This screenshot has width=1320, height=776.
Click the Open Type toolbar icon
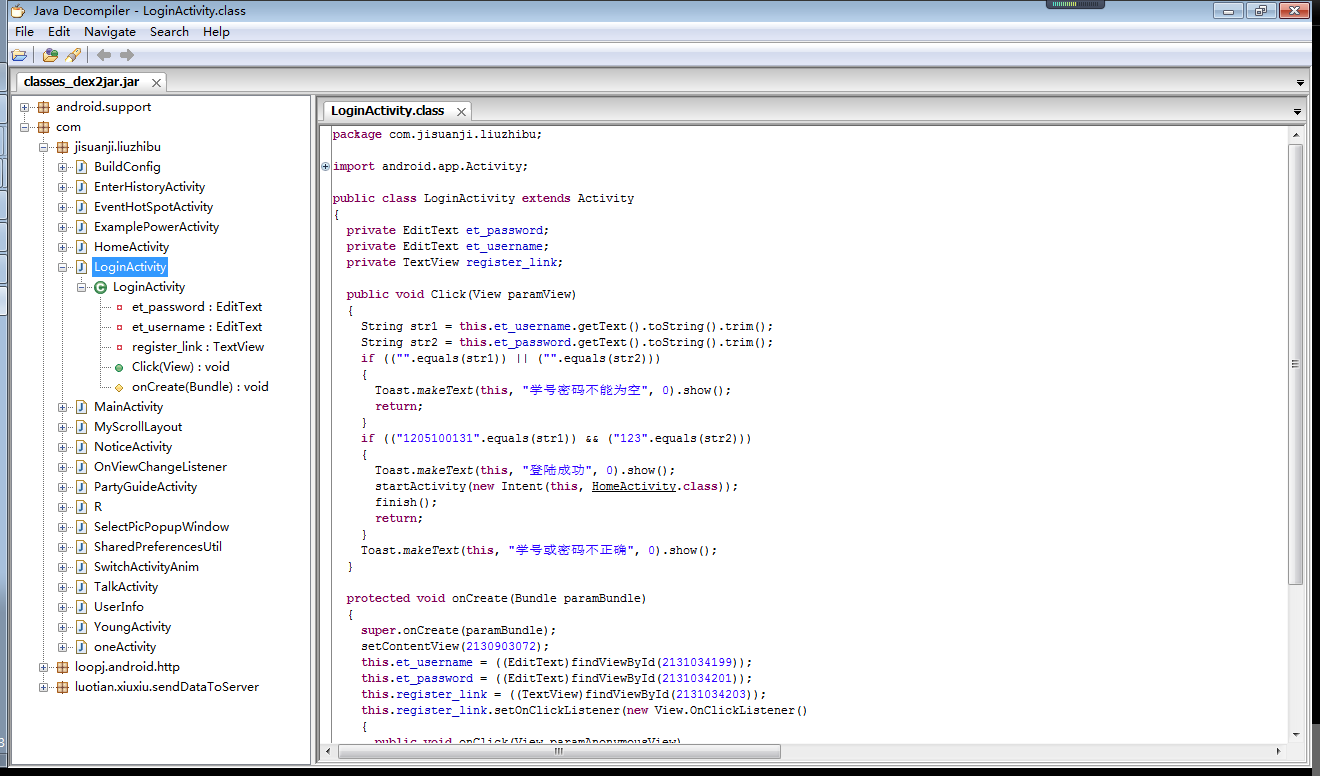click(50, 55)
